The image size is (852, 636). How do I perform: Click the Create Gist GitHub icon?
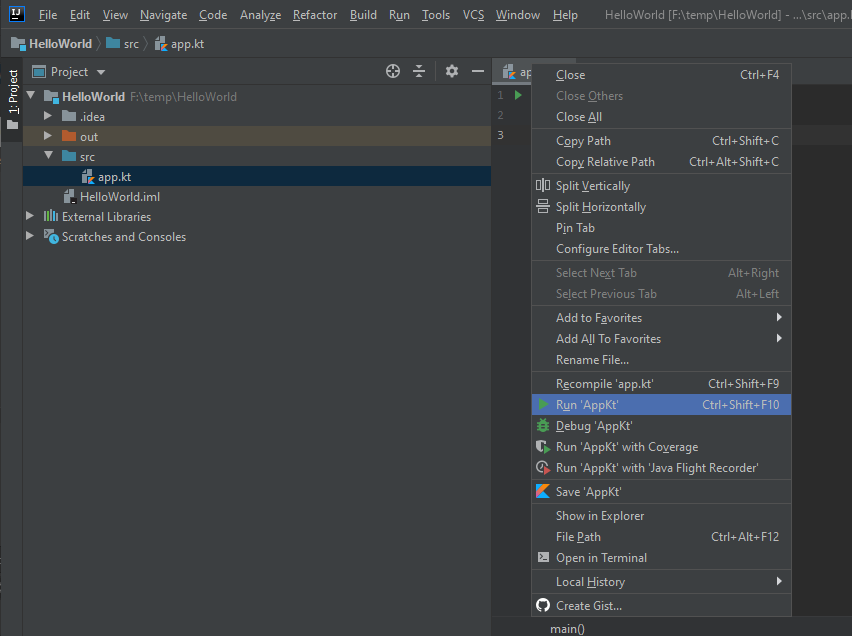(x=543, y=605)
